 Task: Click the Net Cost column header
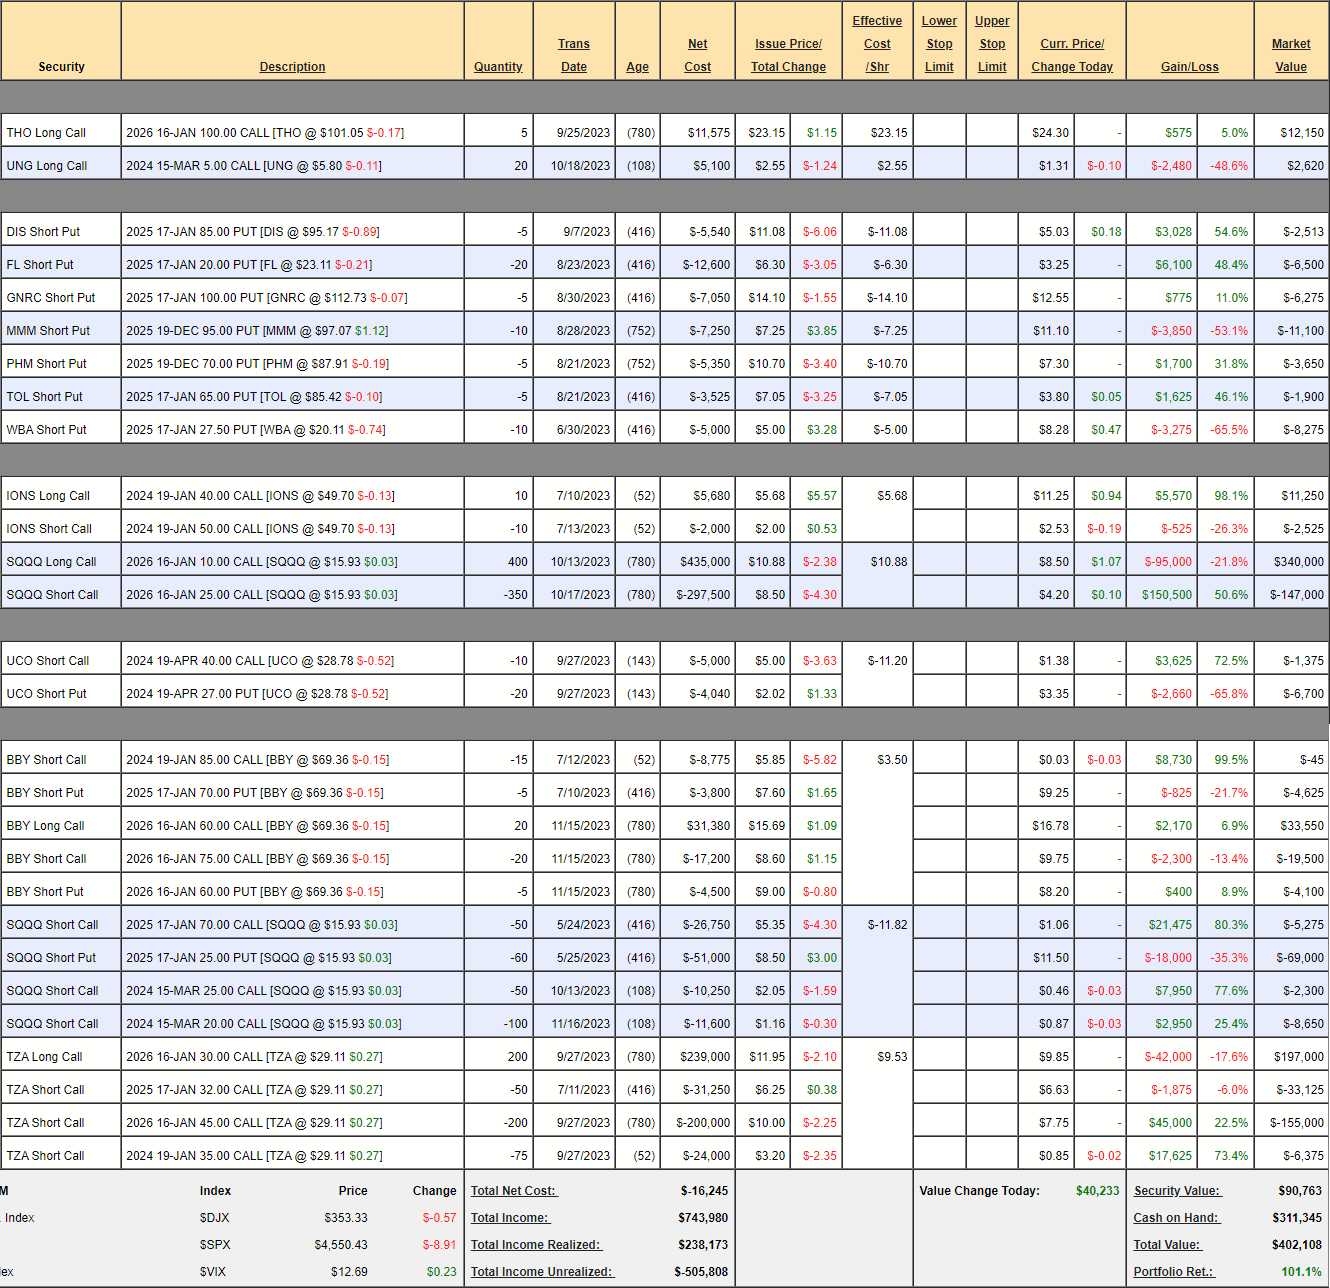(x=697, y=55)
